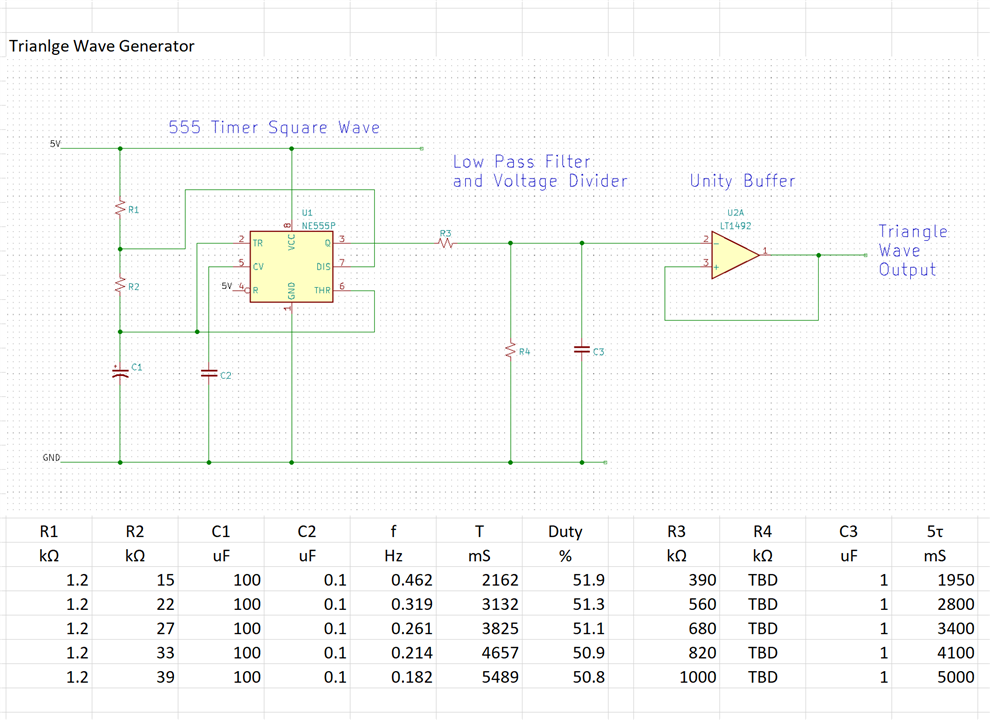Viewport: 990px width, 720px height.
Task: Select the R2 value cell 33
Action: [135, 652]
